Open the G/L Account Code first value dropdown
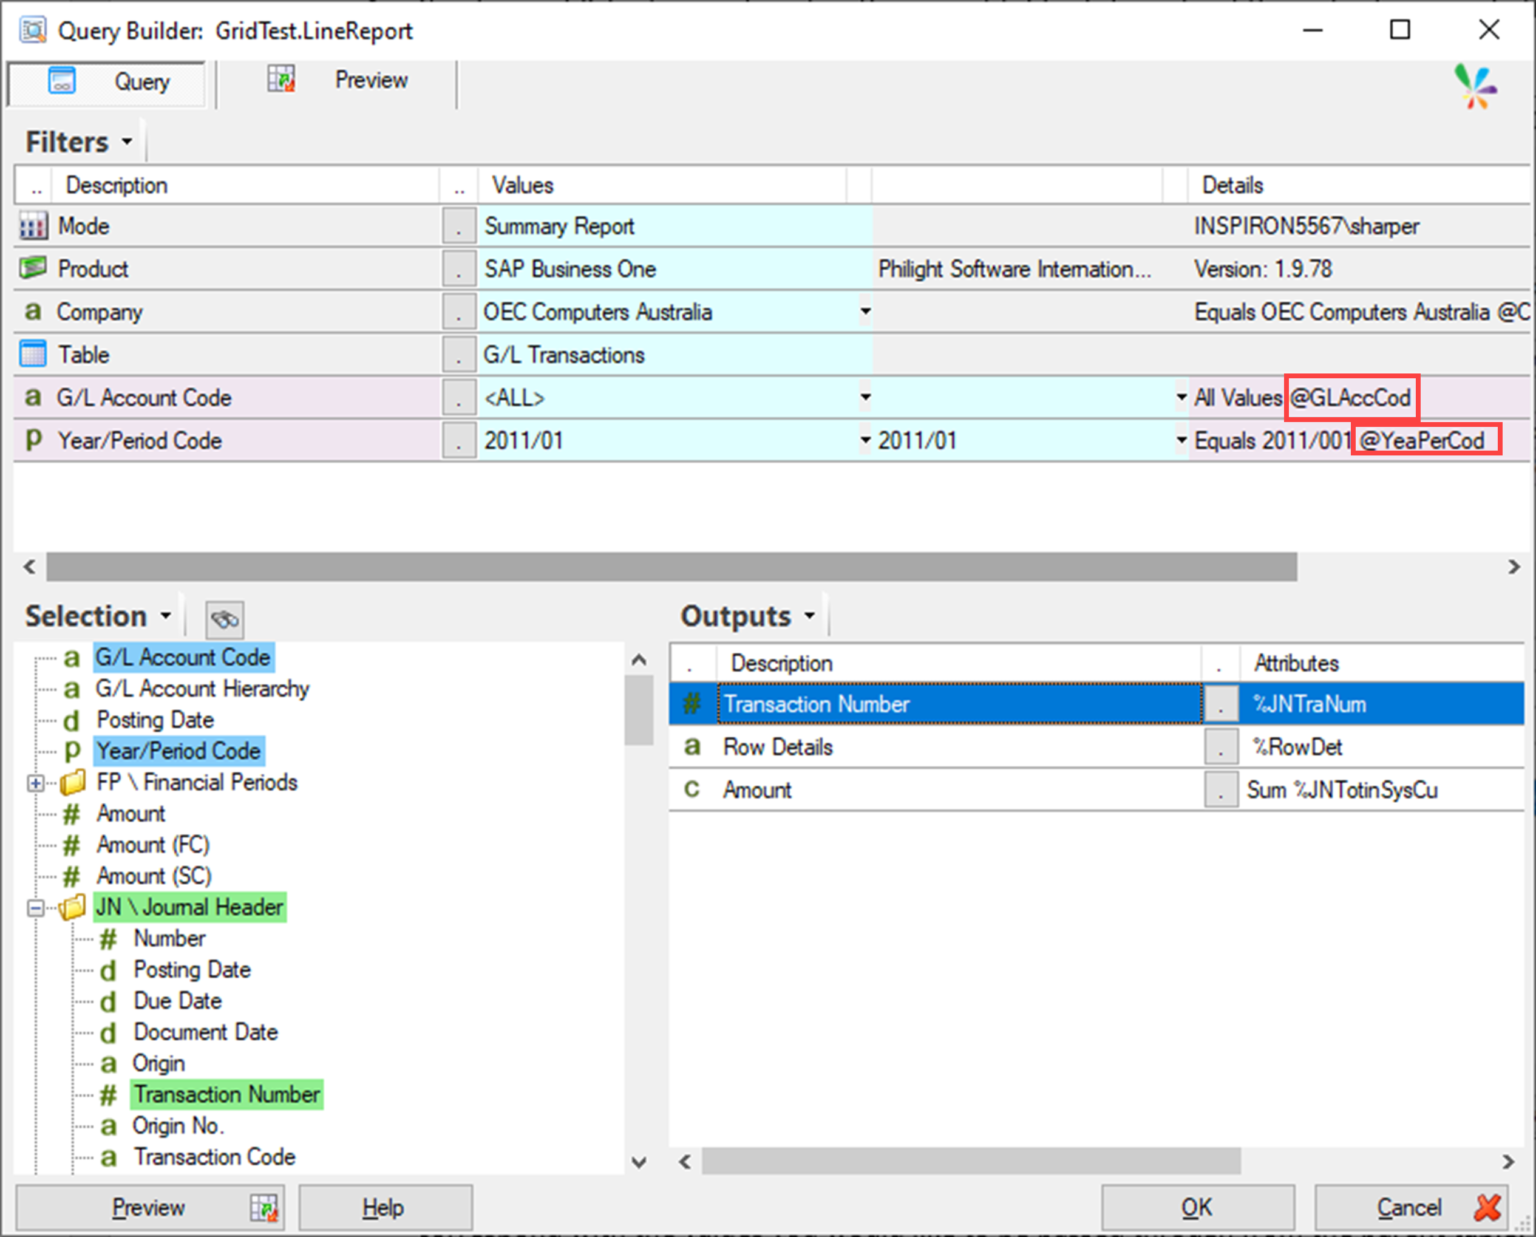Screen dimensions: 1536x1237 [865, 397]
